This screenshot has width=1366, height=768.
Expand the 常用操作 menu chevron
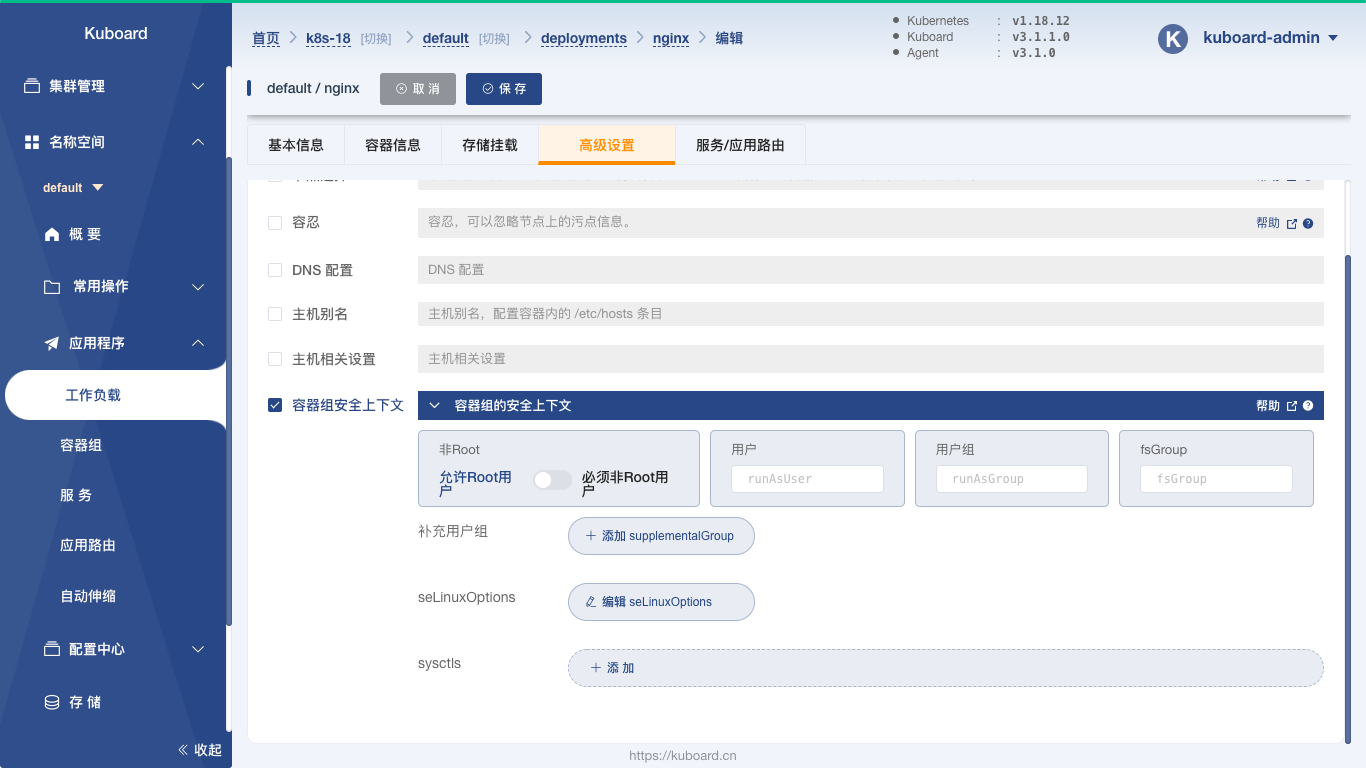(198, 287)
